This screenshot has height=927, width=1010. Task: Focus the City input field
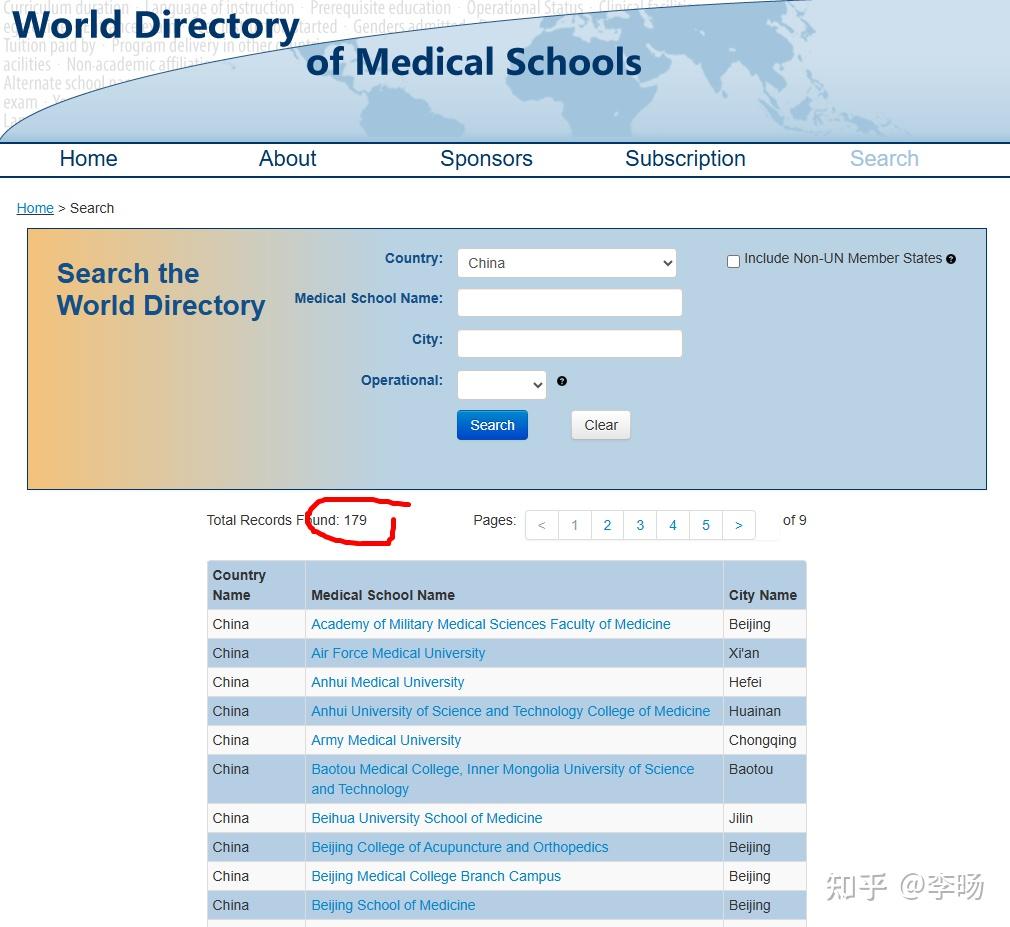569,343
